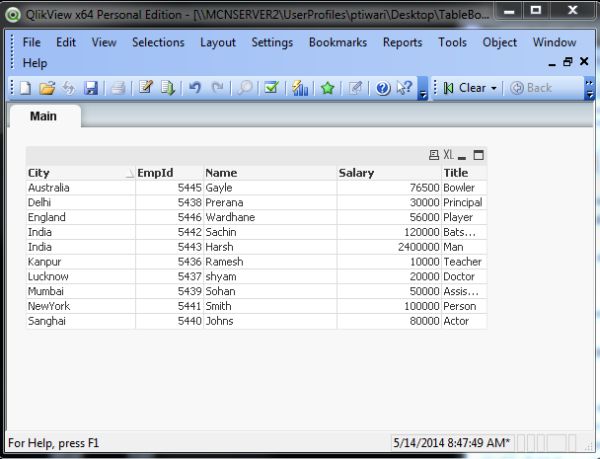Click the Salary column header
This screenshot has height=459, width=600.
pos(389,173)
